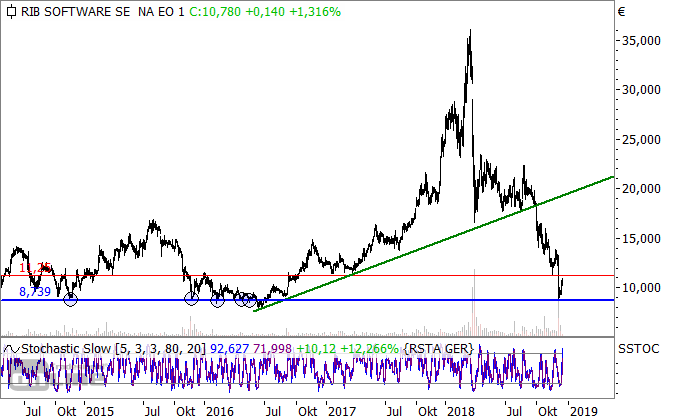
Task: Click the closing price C:10,780 value
Action: [x=215, y=12]
